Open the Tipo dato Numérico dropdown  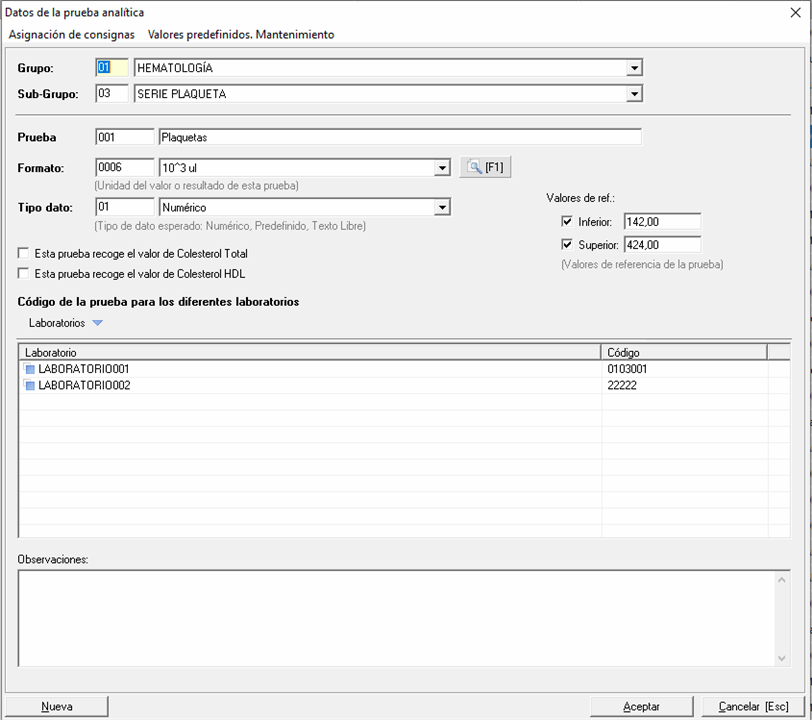coord(442,207)
